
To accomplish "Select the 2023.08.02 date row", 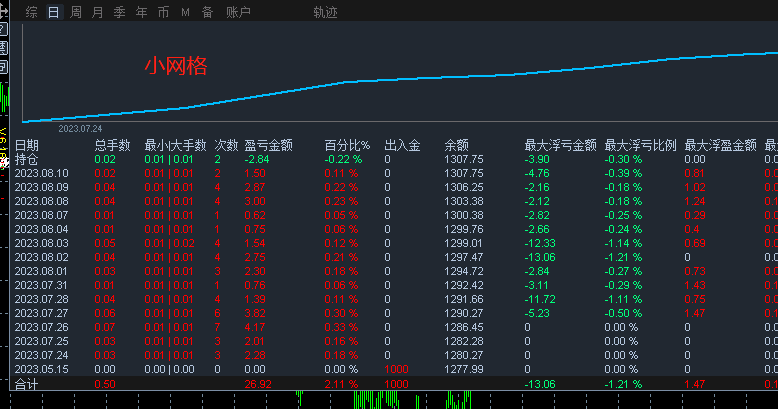I will point(393,257).
